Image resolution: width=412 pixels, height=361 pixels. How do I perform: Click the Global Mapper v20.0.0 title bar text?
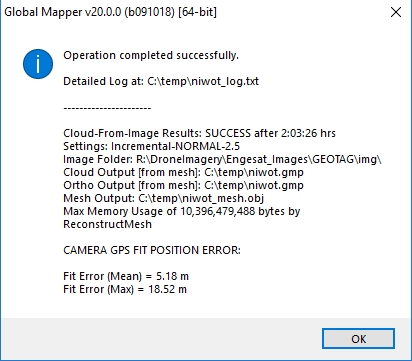click(110, 12)
